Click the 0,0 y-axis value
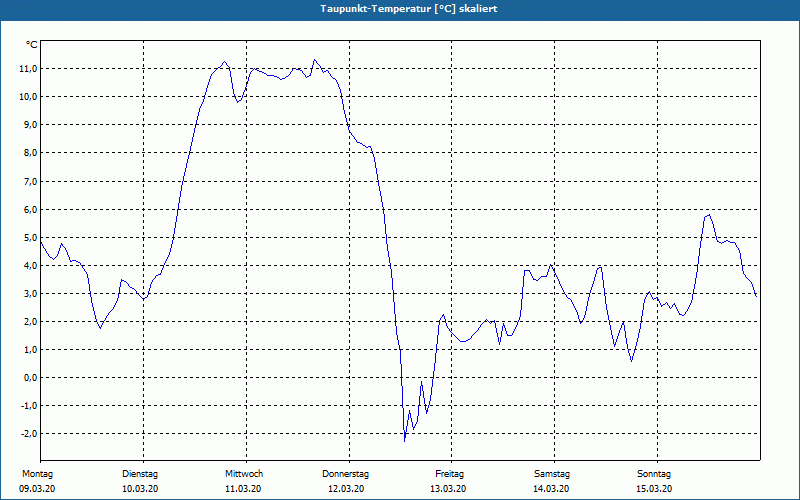 [x=30, y=378]
